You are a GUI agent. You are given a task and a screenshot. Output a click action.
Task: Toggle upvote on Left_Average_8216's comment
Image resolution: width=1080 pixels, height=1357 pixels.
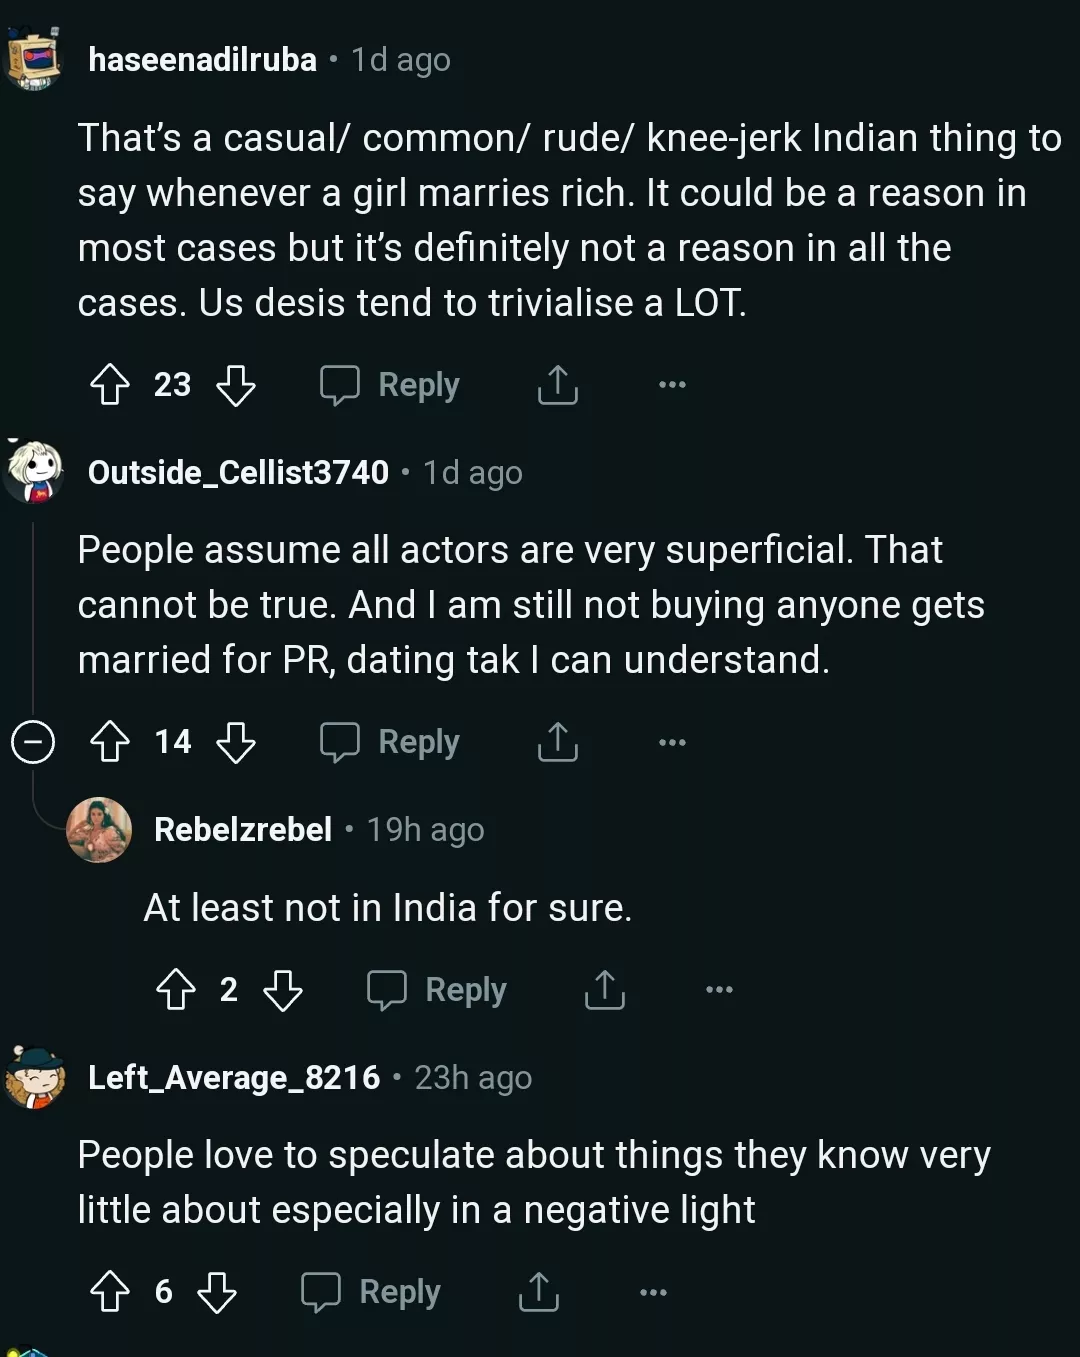[110, 1291]
